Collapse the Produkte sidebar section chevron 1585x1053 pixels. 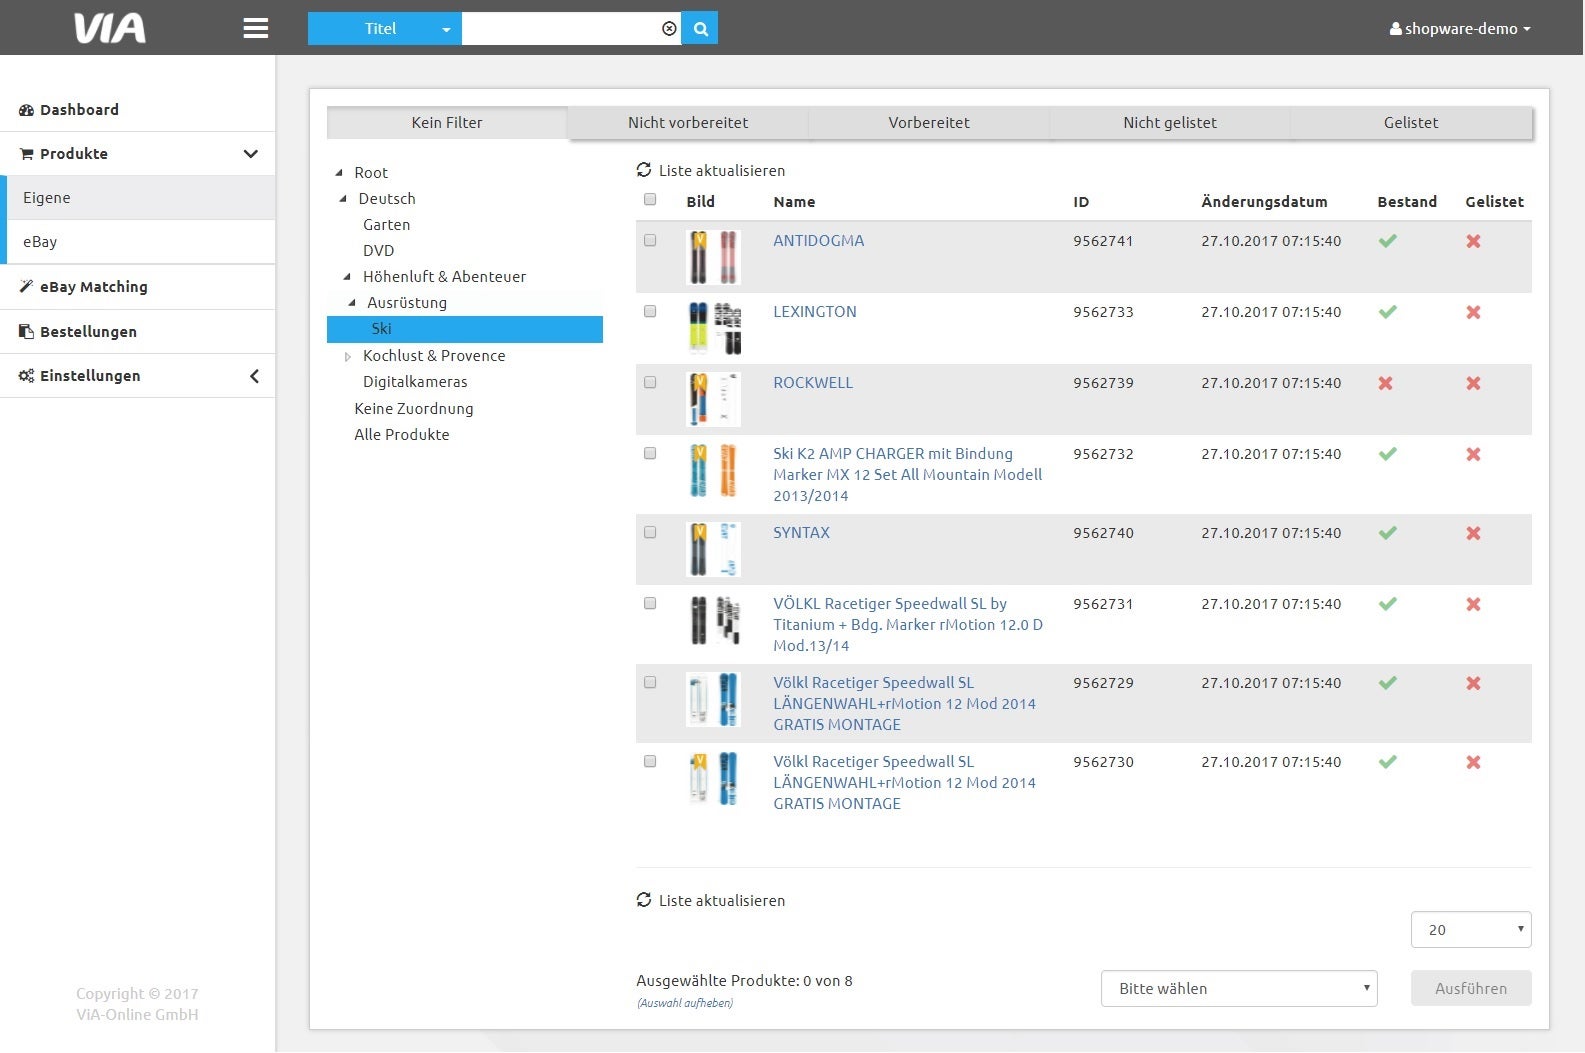(251, 154)
